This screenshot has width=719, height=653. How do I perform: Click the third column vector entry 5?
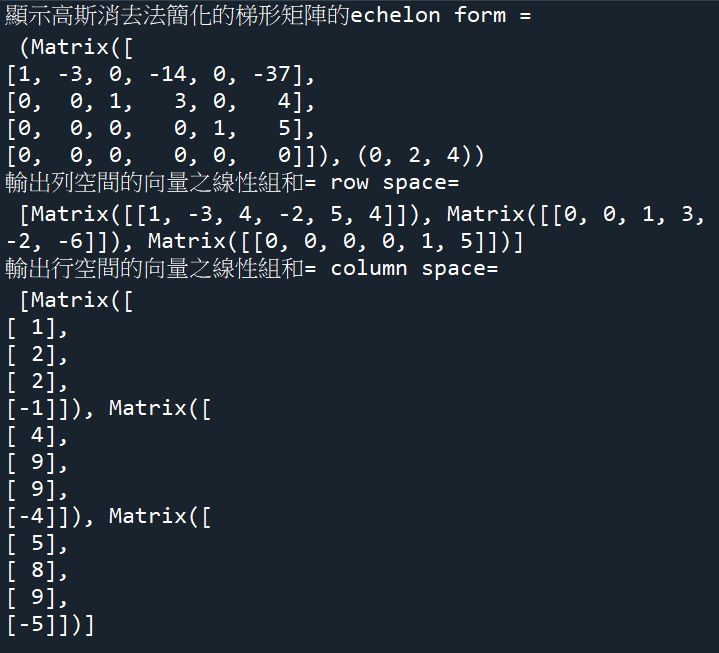click(37, 544)
